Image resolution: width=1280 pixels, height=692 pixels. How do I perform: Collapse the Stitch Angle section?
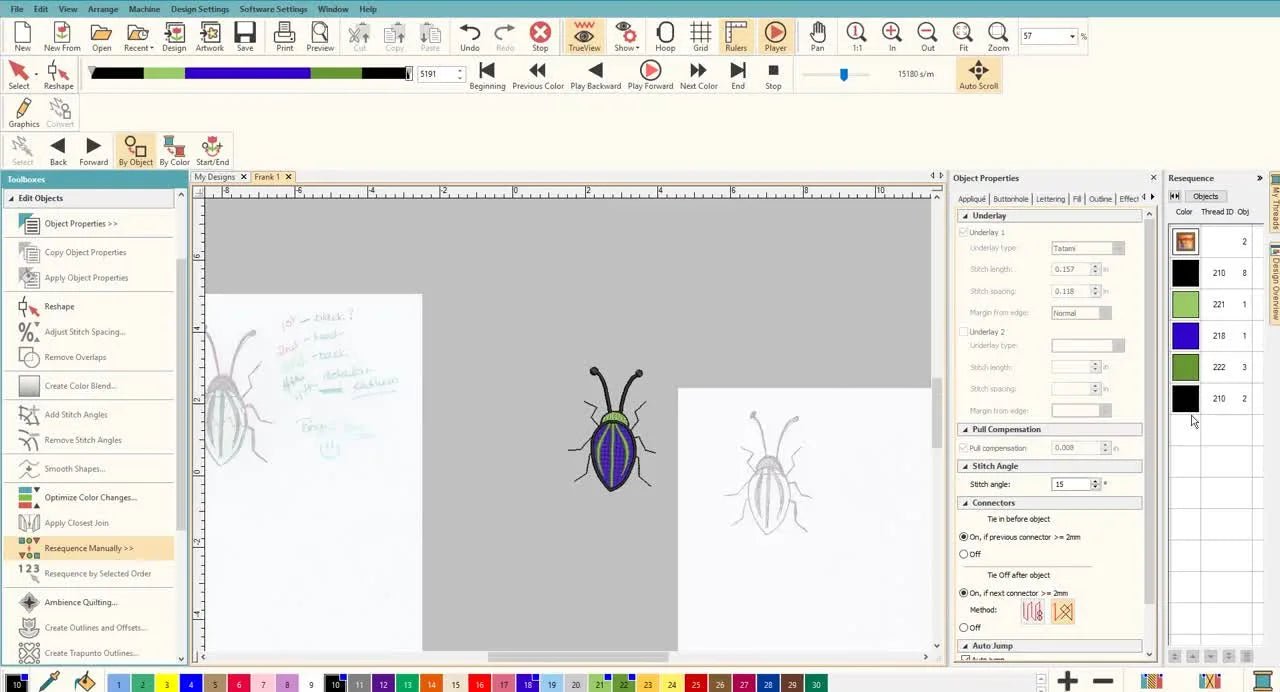point(965,466)
